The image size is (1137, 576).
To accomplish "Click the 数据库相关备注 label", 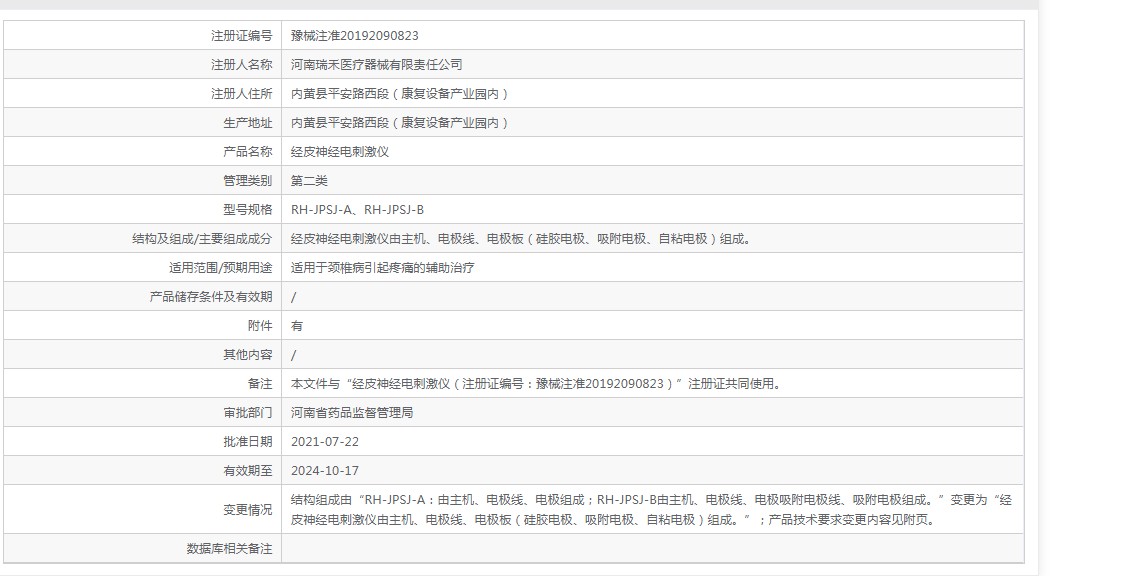I will pos(229,549).
